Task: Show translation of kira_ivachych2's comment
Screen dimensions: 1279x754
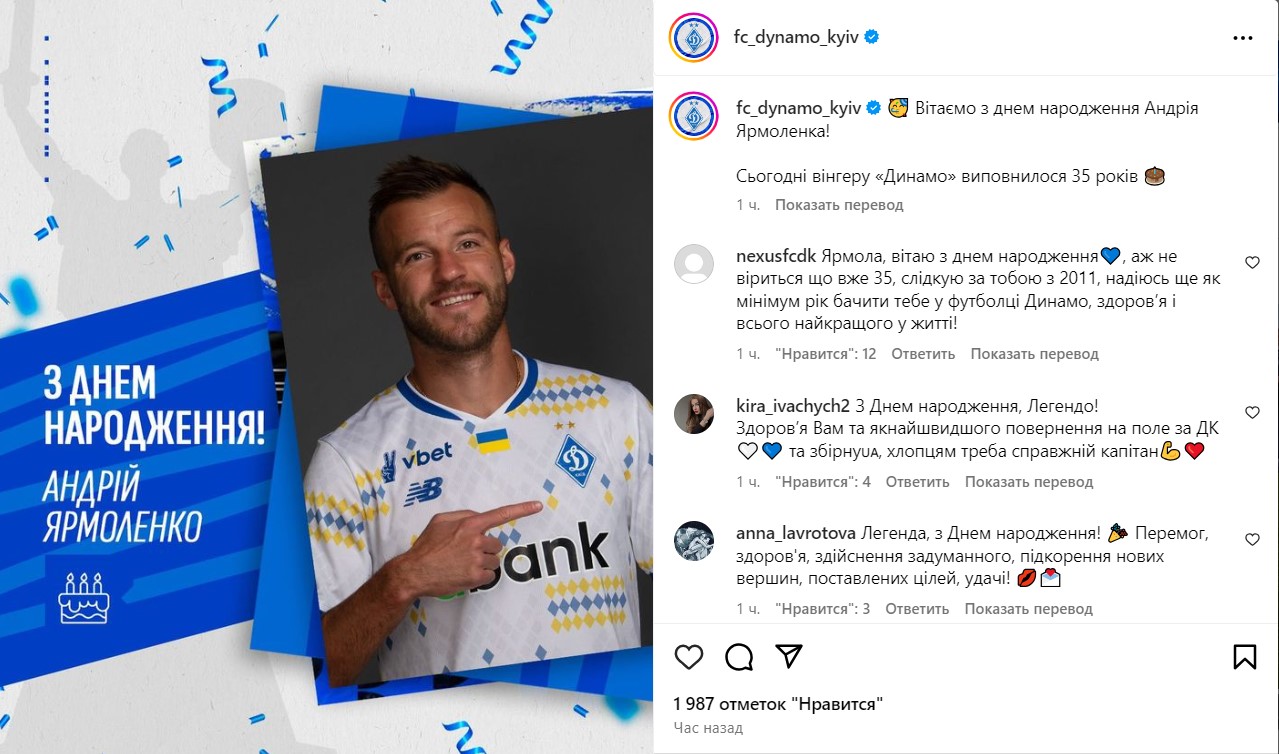Action: click(x=1029, y=482)
